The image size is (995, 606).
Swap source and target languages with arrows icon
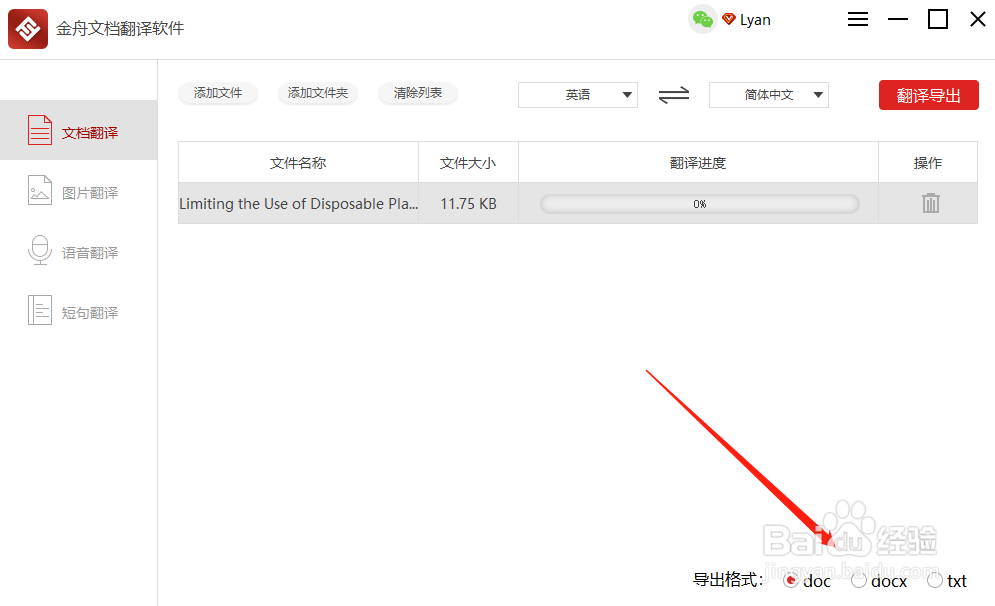click(673, 95)
